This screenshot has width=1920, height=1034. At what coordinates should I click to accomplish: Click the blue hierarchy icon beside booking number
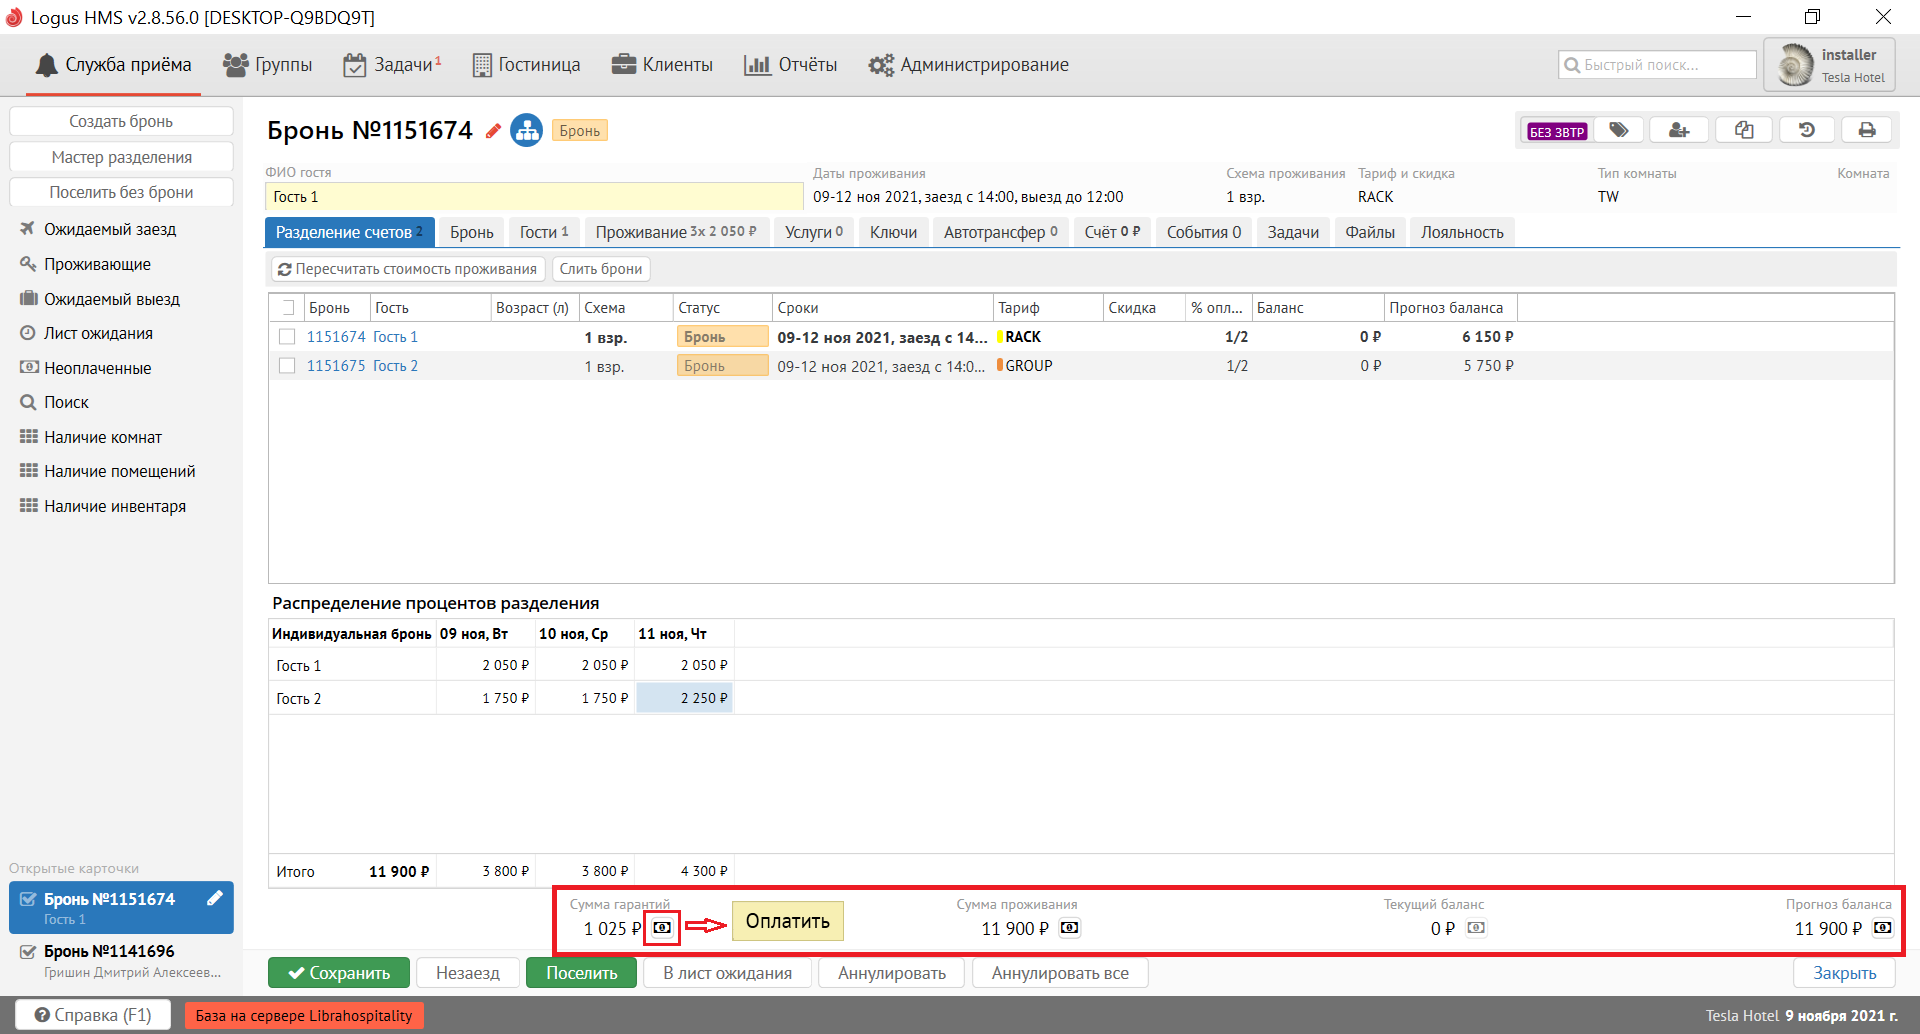(526, 130)
